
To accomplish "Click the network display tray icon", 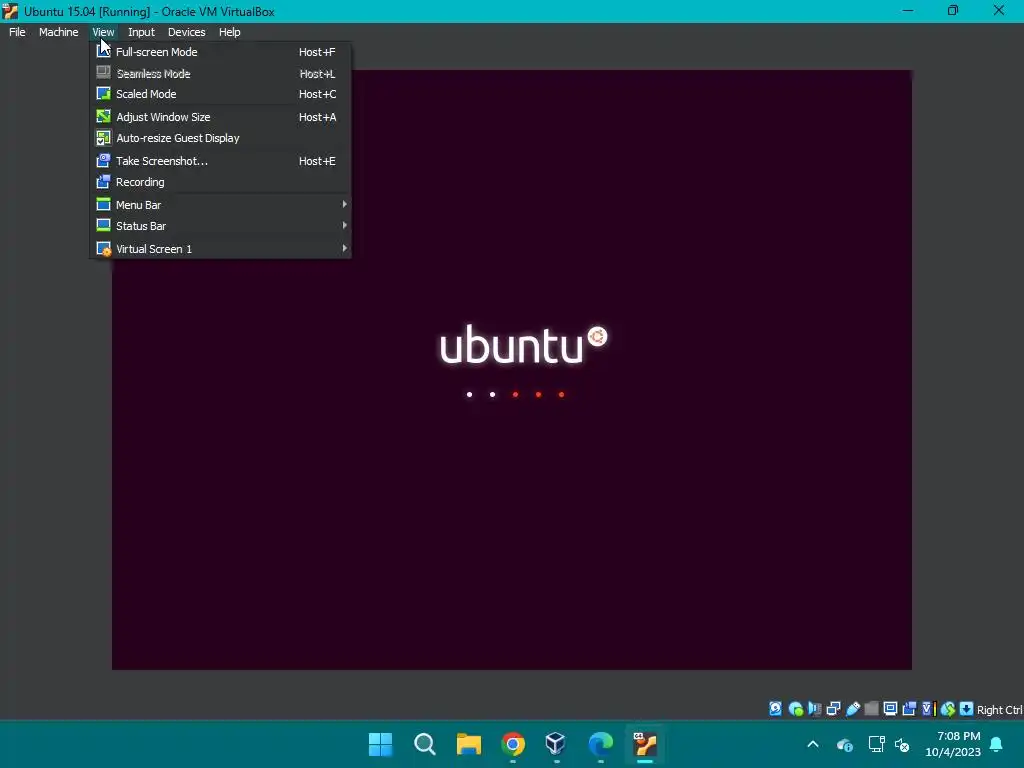I will (876, 744).
